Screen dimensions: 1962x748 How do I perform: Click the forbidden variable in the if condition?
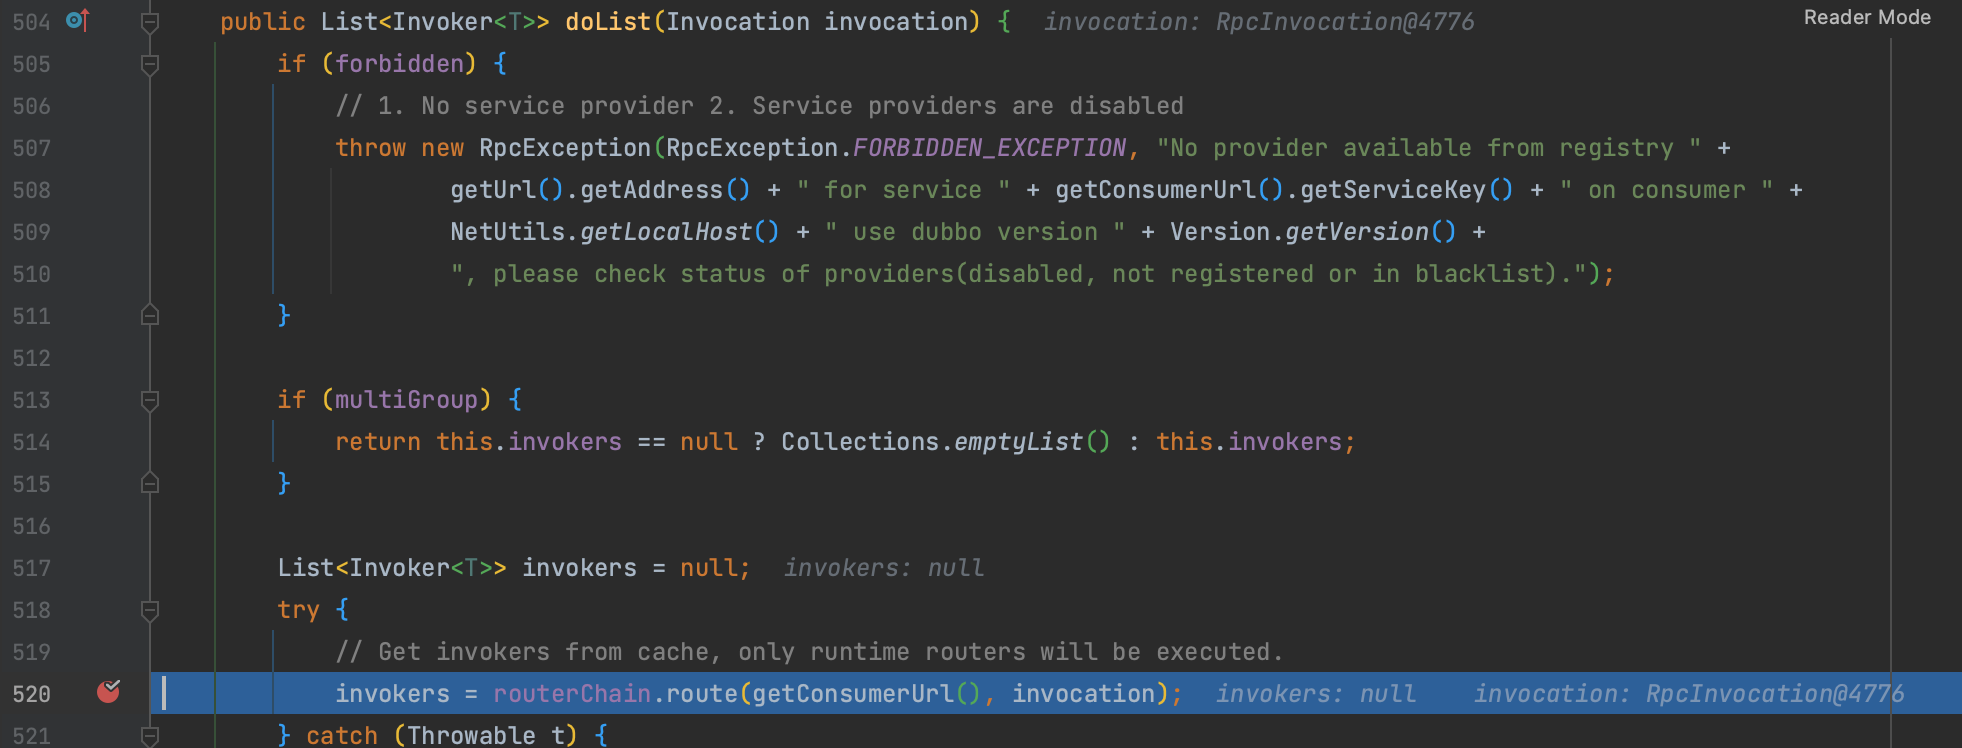click(399, 64)
